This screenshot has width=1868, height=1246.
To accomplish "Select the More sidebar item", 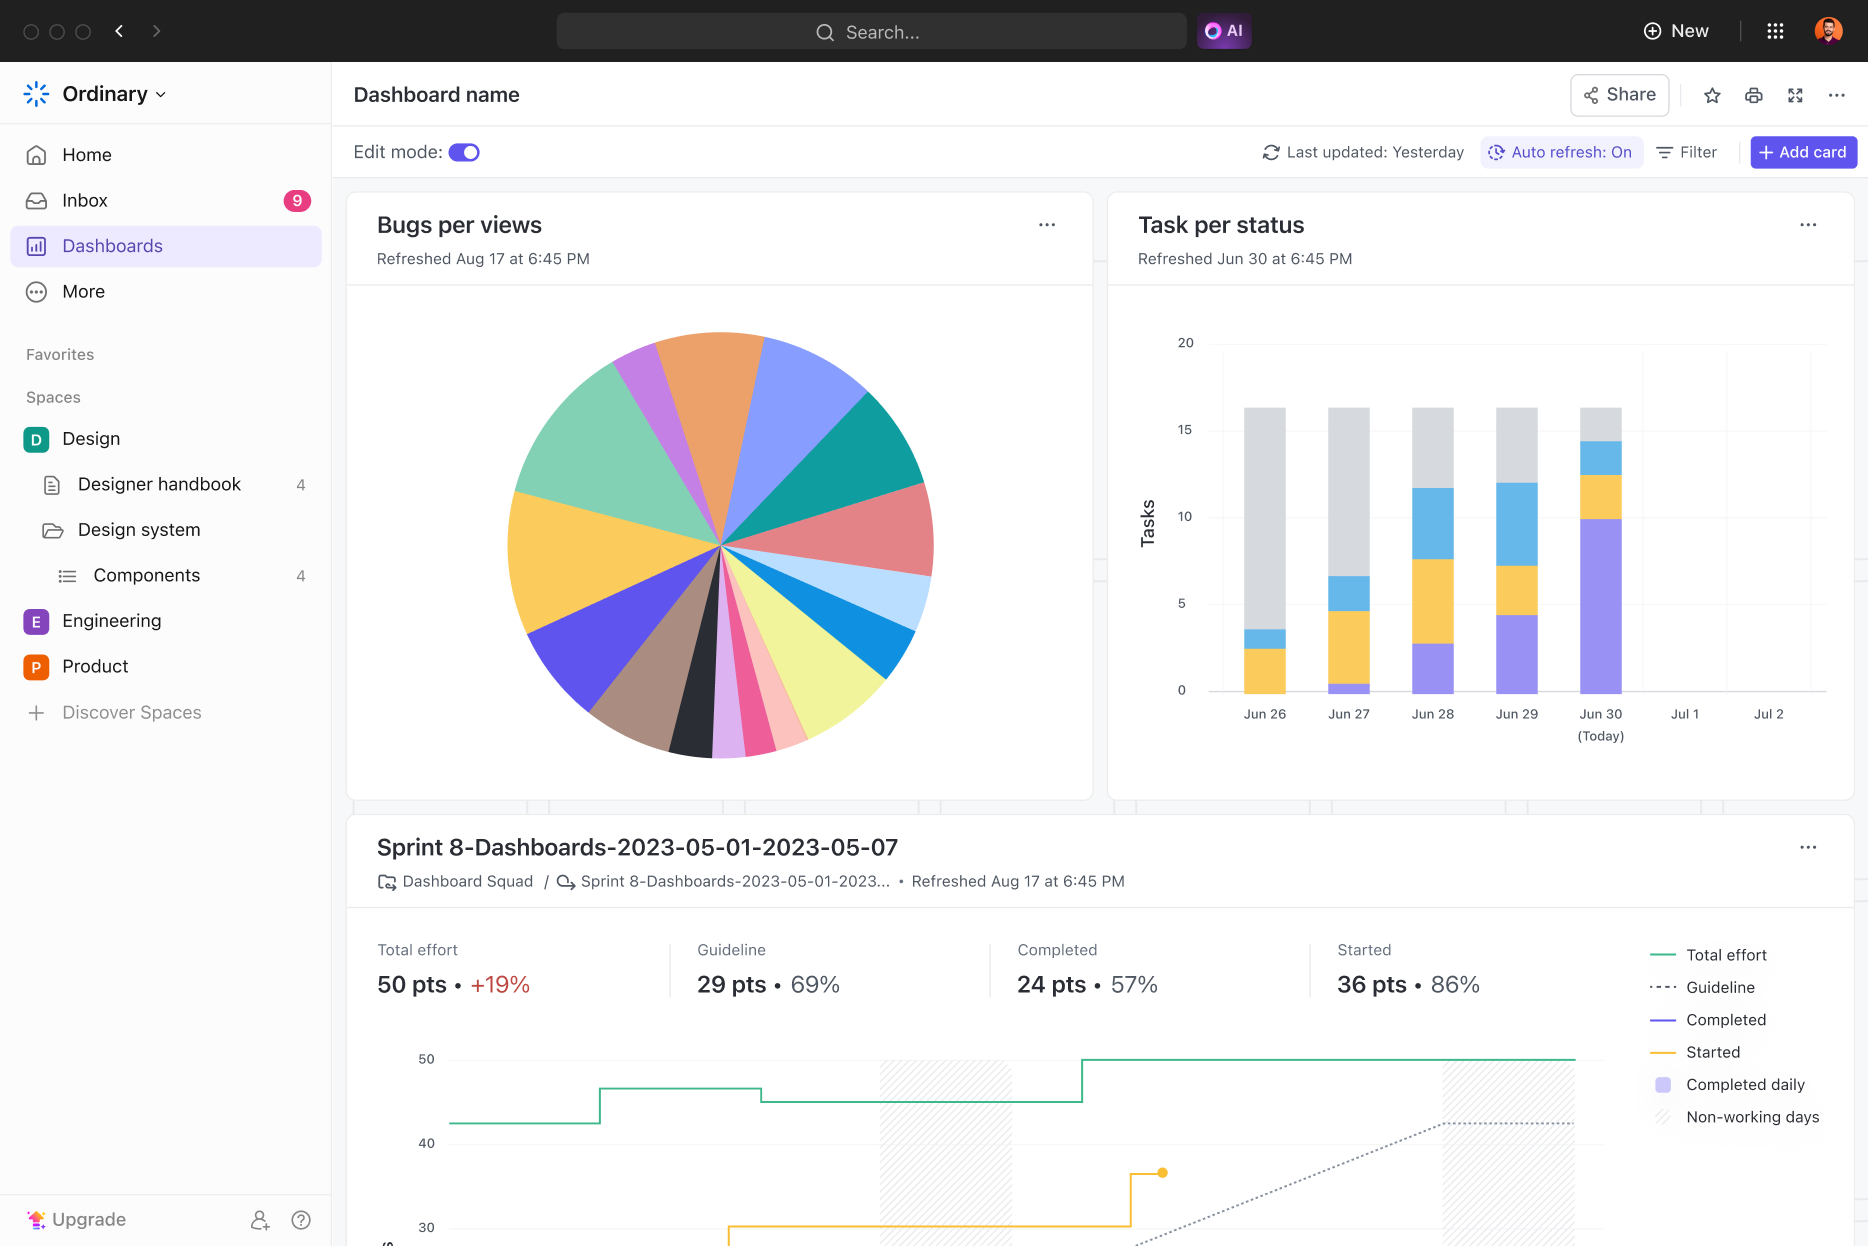I will coord(83,291).
